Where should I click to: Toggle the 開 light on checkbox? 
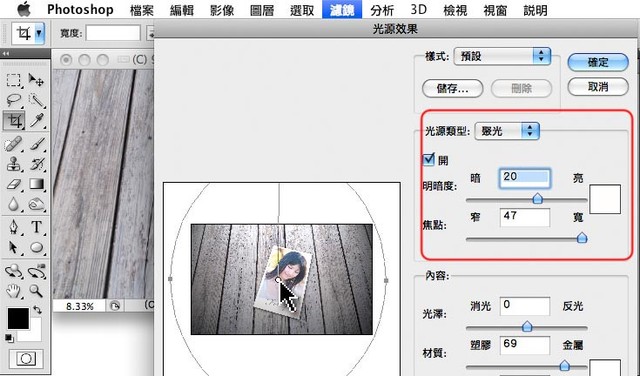click(429, 159)
